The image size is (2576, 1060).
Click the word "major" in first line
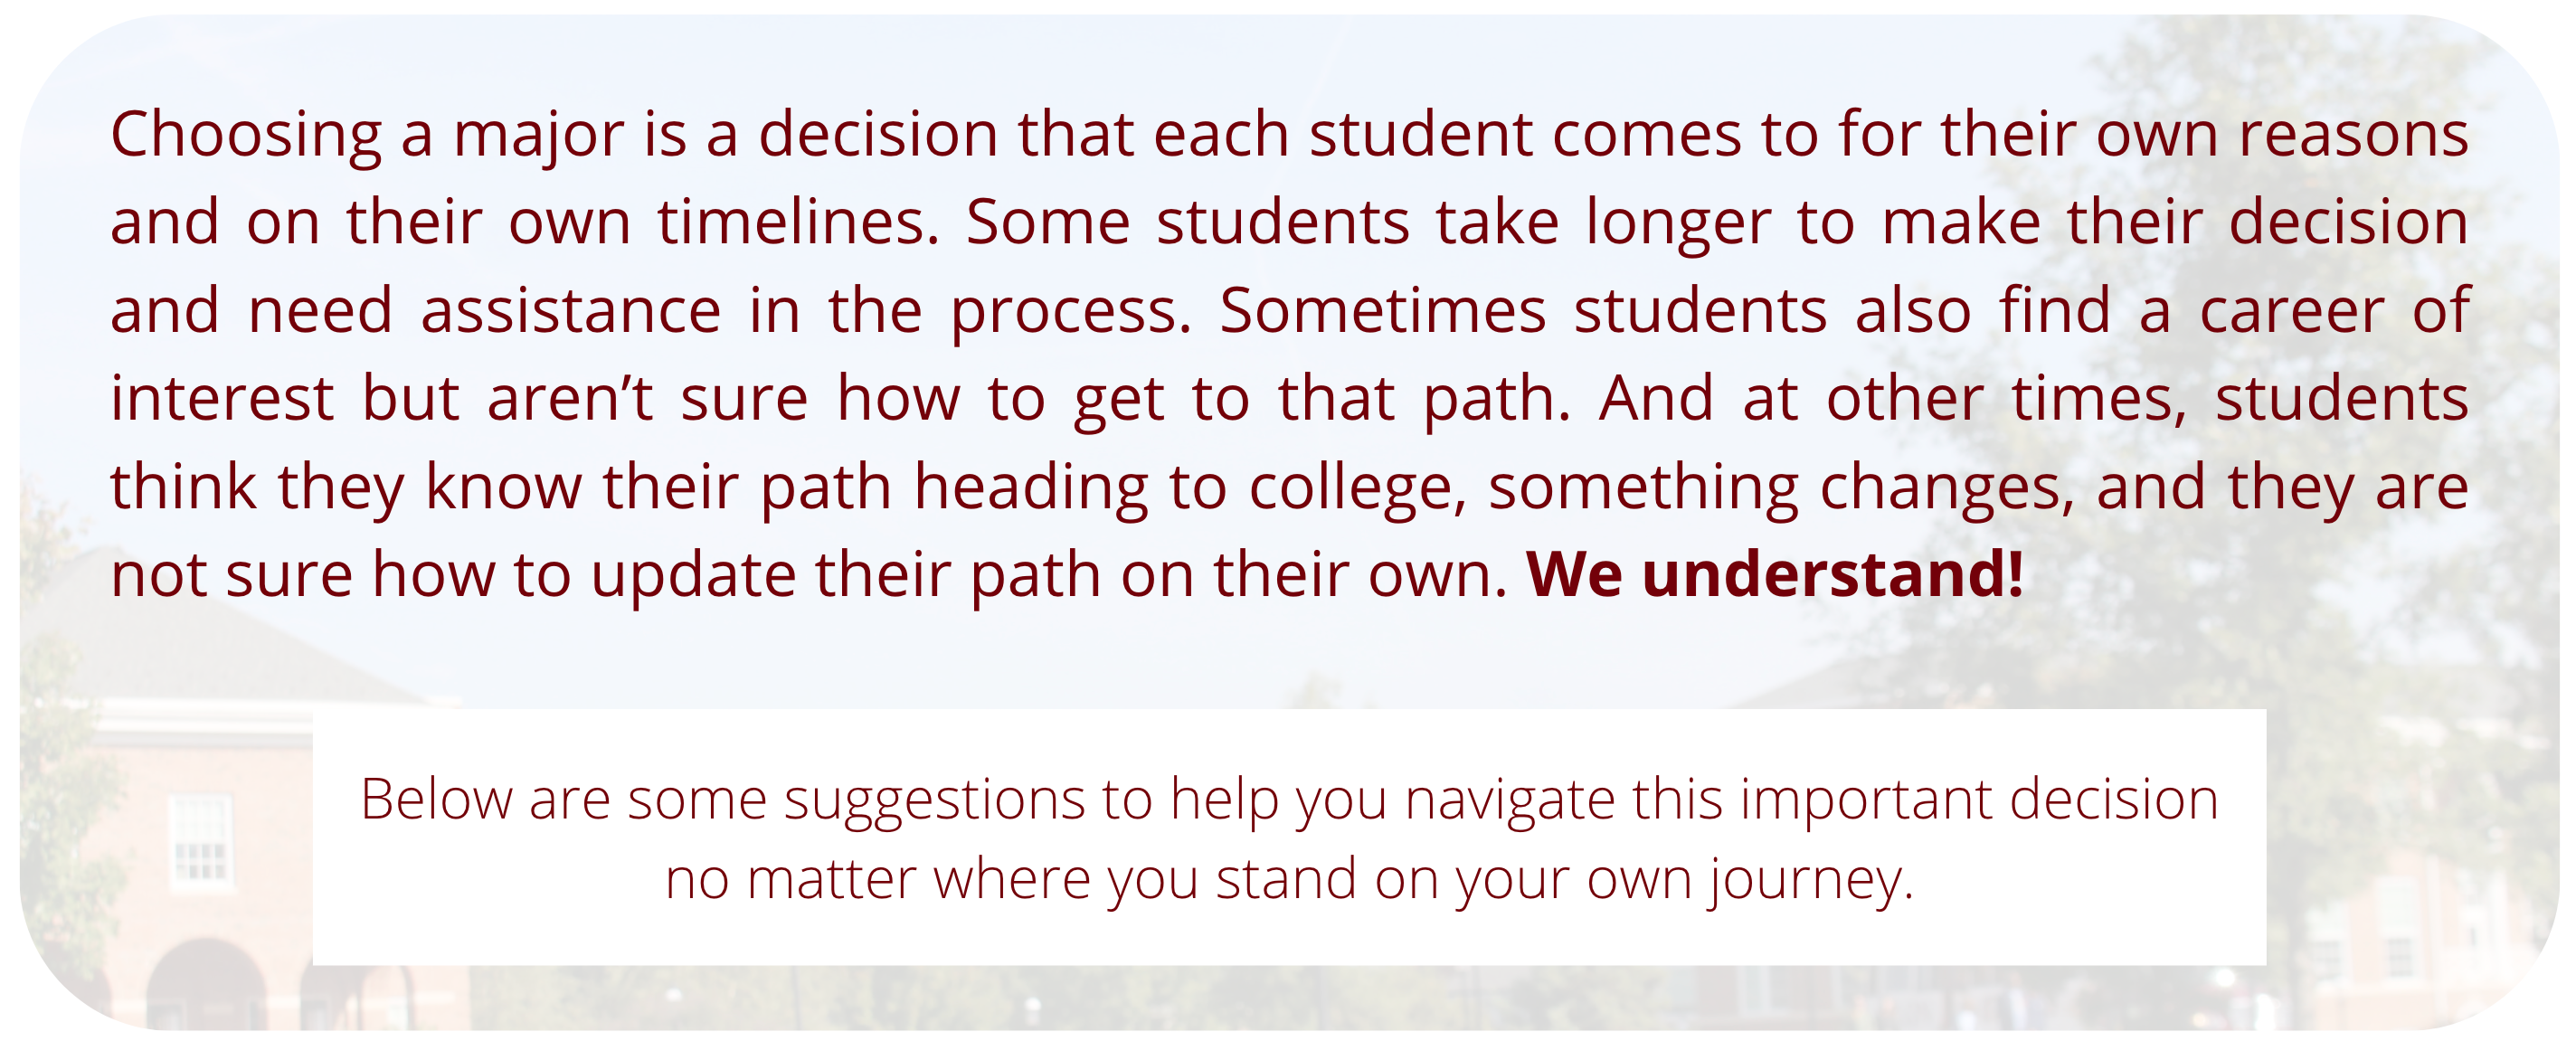coord(539,135)
